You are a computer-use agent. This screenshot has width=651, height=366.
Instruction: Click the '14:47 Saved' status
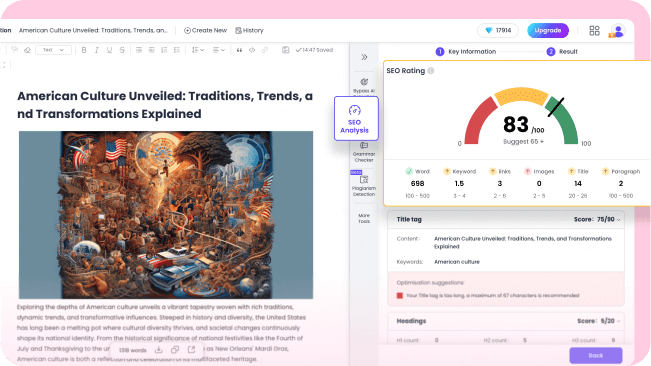point(314,50)
